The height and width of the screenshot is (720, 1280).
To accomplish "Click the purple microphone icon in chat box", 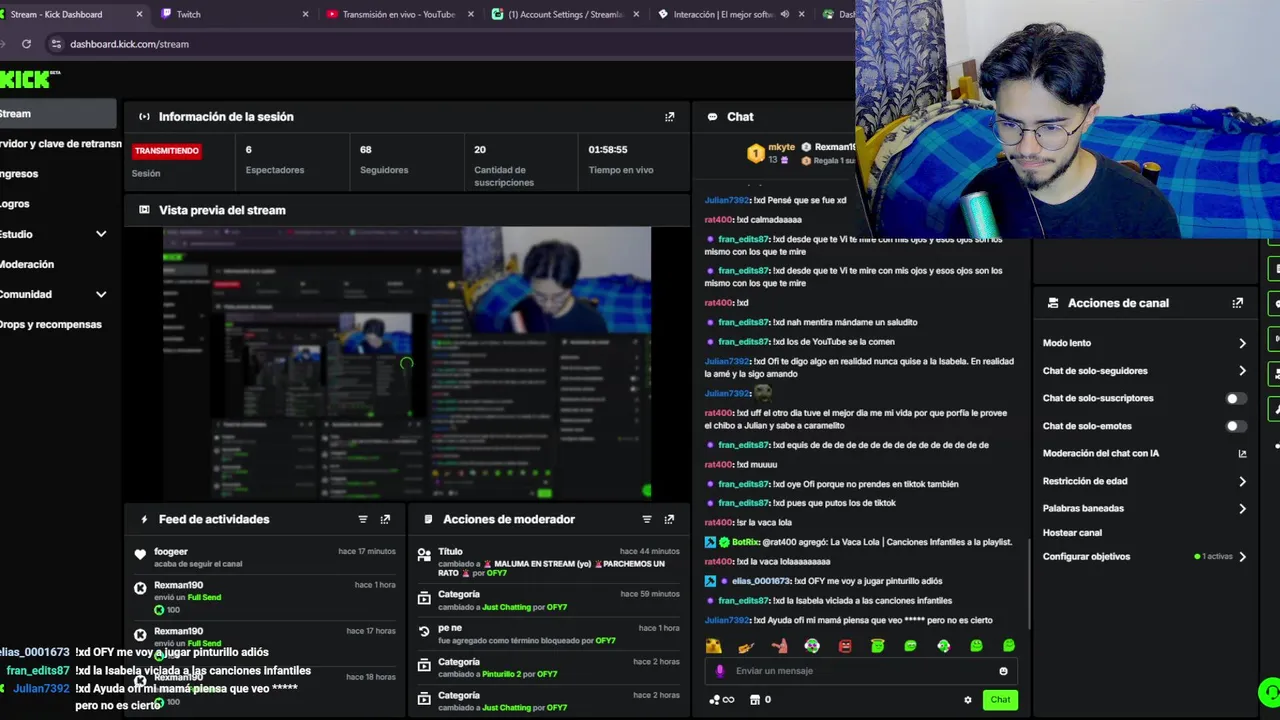I will 720,671.
